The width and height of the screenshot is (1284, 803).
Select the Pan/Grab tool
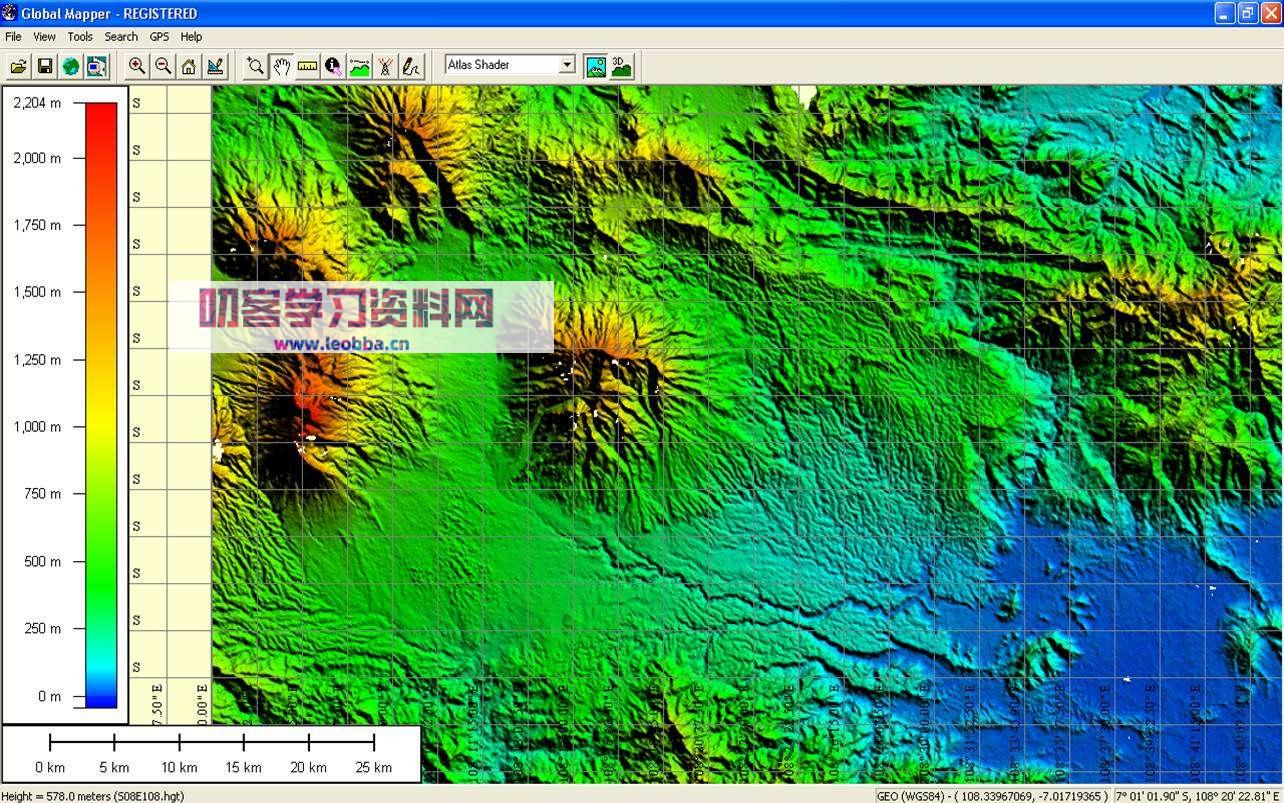tap(281, 65)
